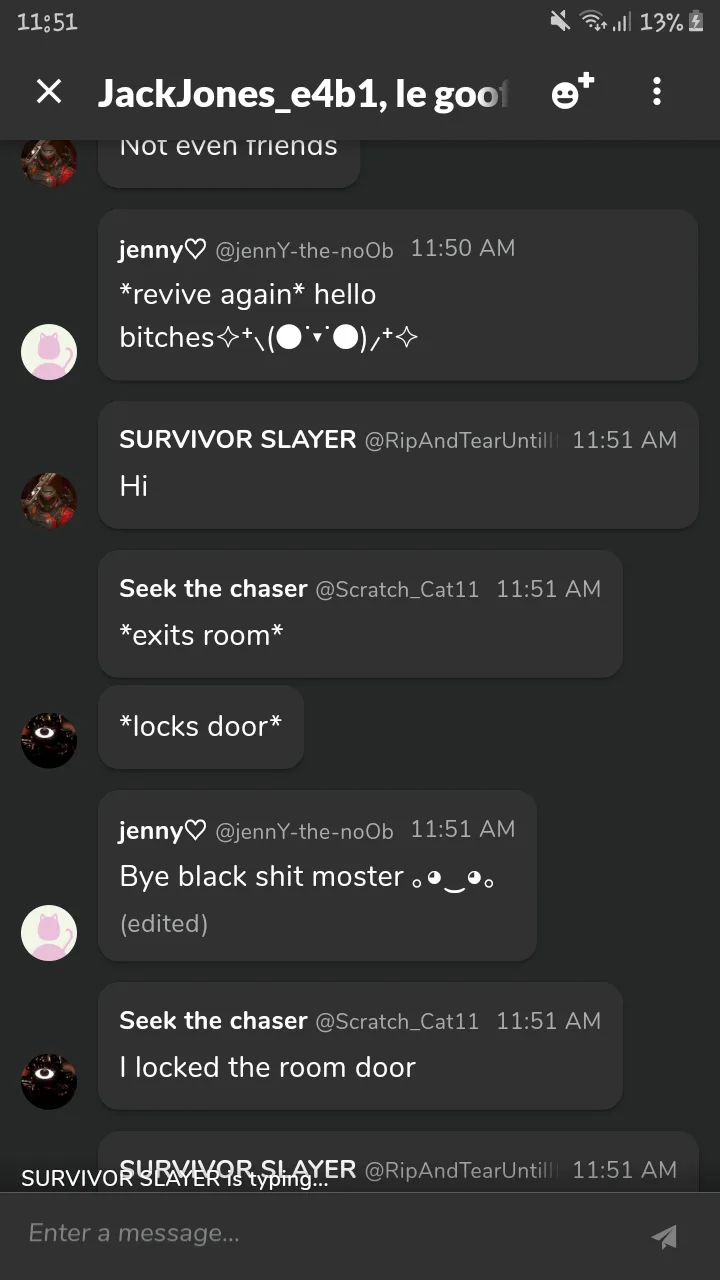Viewport: 720px width, 1280px height.
Task: Tap the "(edited)" label on jenny's message
Action: pyautogui.click(x=164, y=924)
